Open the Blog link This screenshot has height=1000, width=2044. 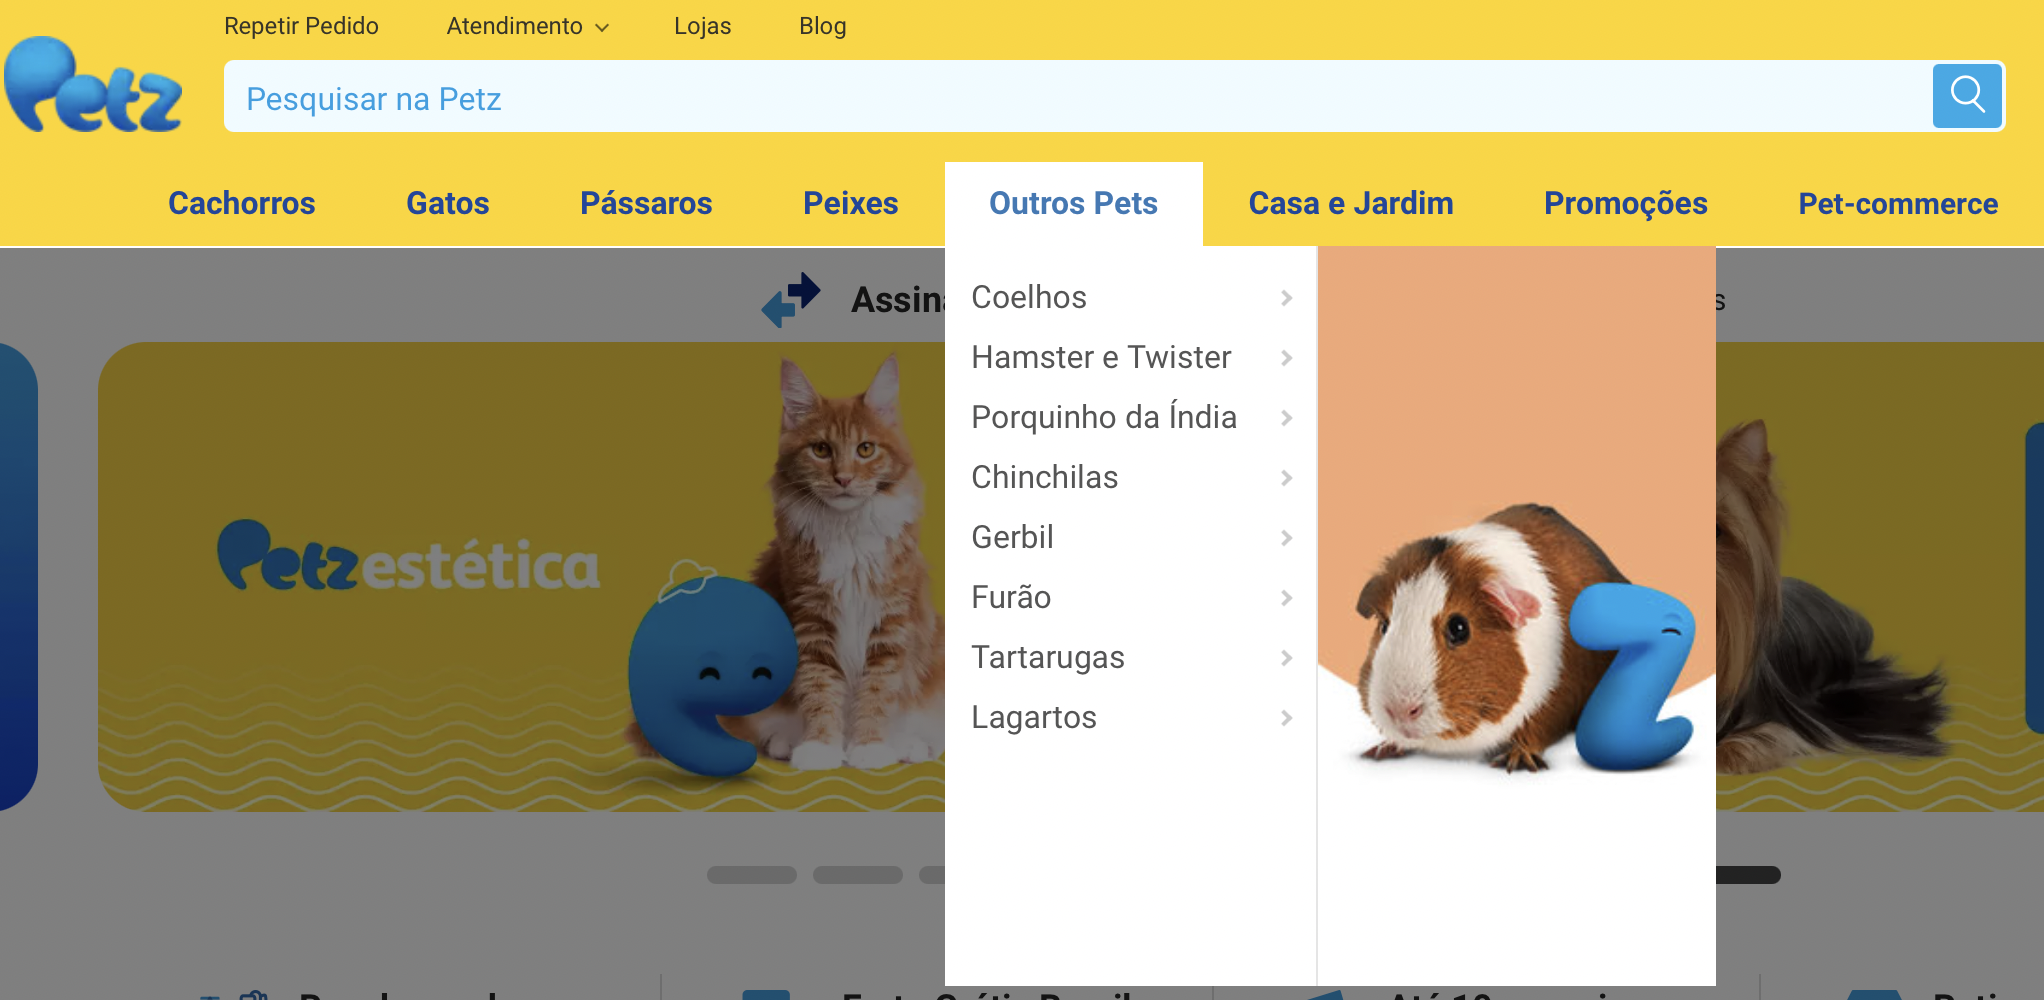click(x=823, y=26)
